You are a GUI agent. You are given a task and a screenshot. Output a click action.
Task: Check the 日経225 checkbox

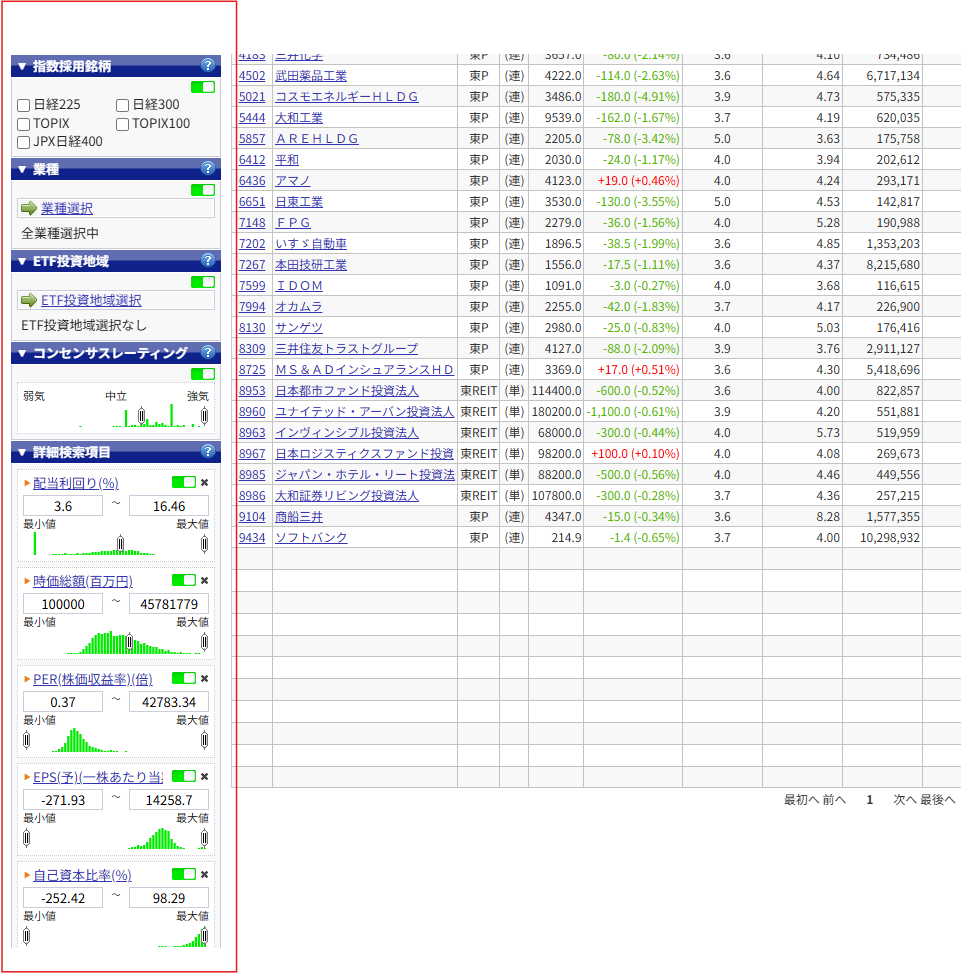24,105
